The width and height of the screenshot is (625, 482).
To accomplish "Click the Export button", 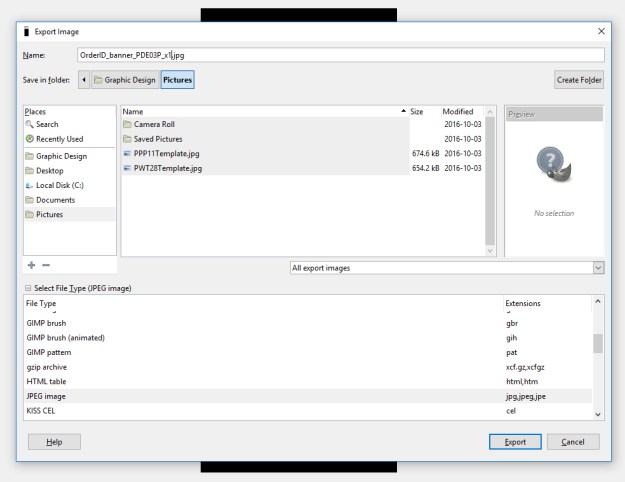I will click(515, 441).
